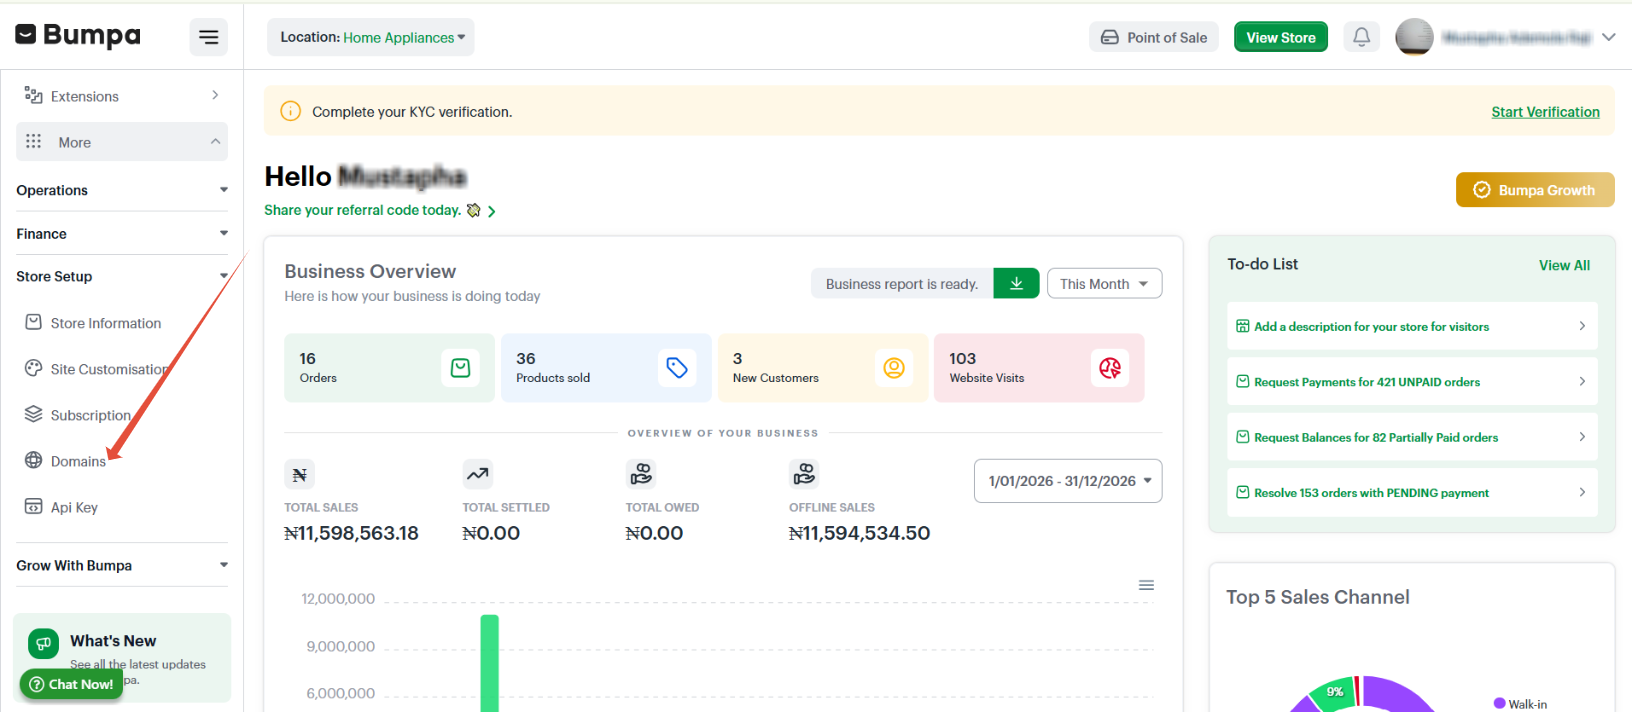Viewport: 1632px width, 712px height.
Task: Click chevron on Resolve 153 orders row
Action: coord(1582,492)
